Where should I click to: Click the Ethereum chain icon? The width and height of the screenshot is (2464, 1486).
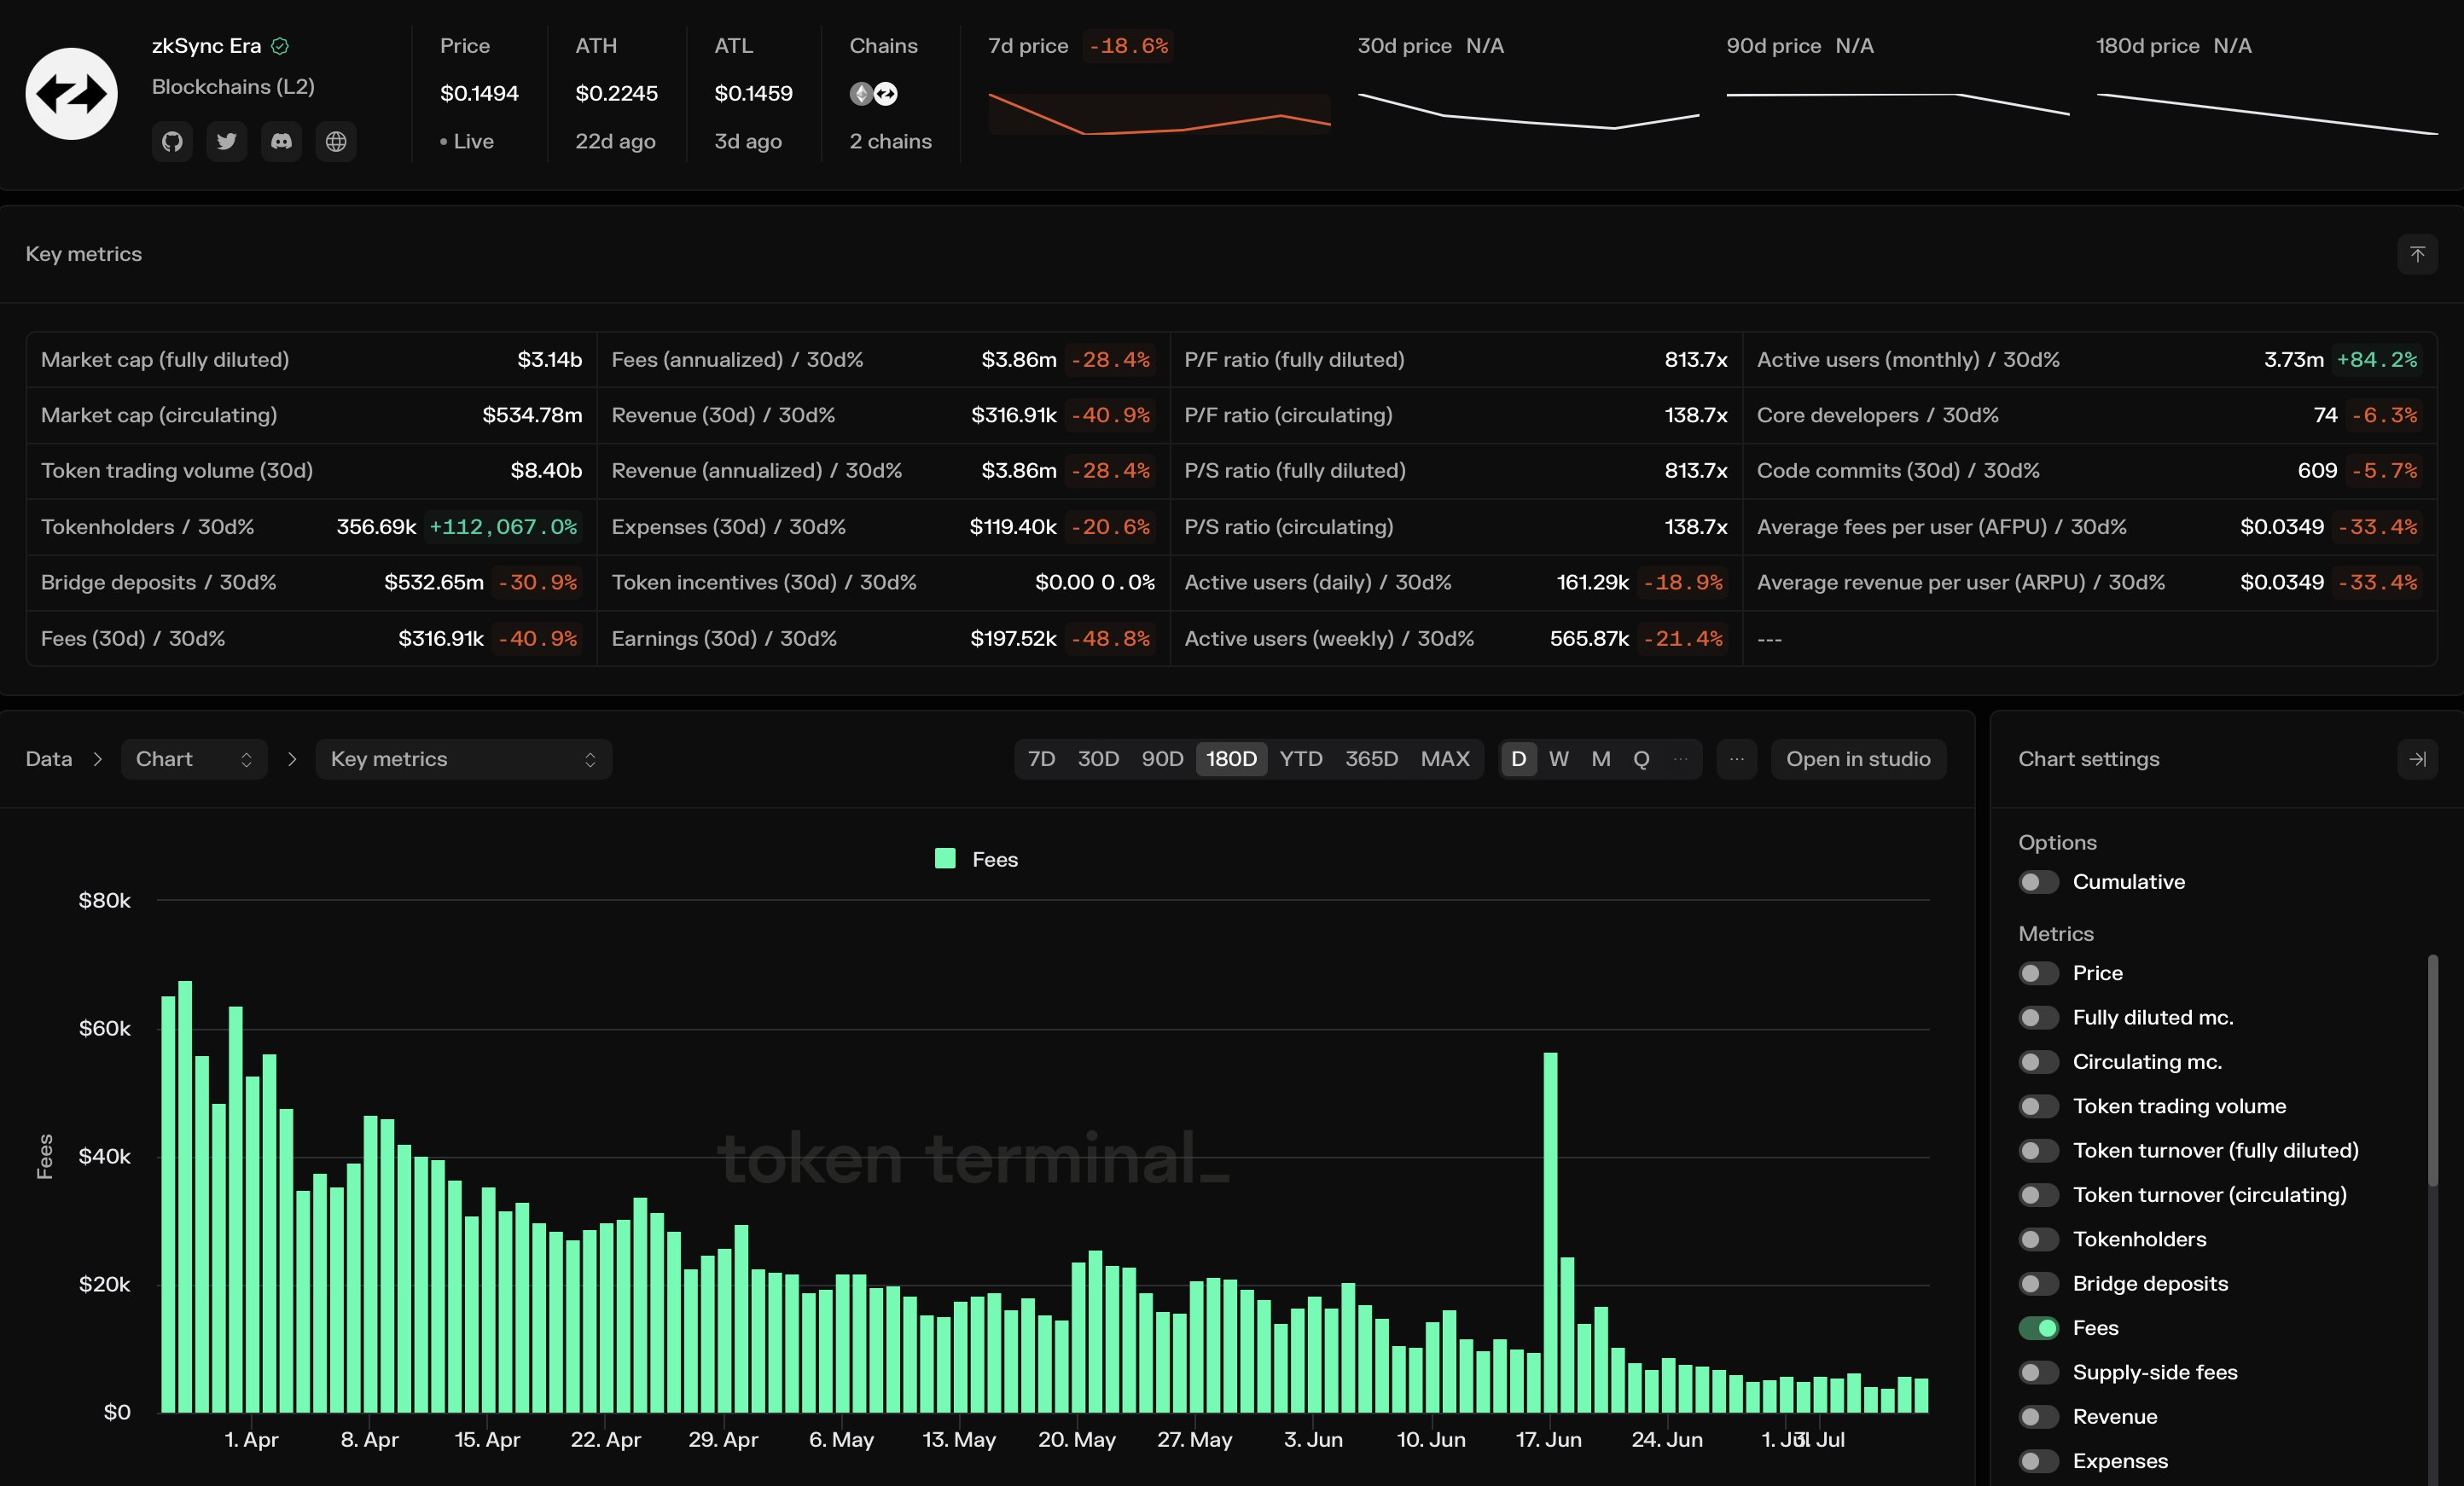[x=861, y=91]
